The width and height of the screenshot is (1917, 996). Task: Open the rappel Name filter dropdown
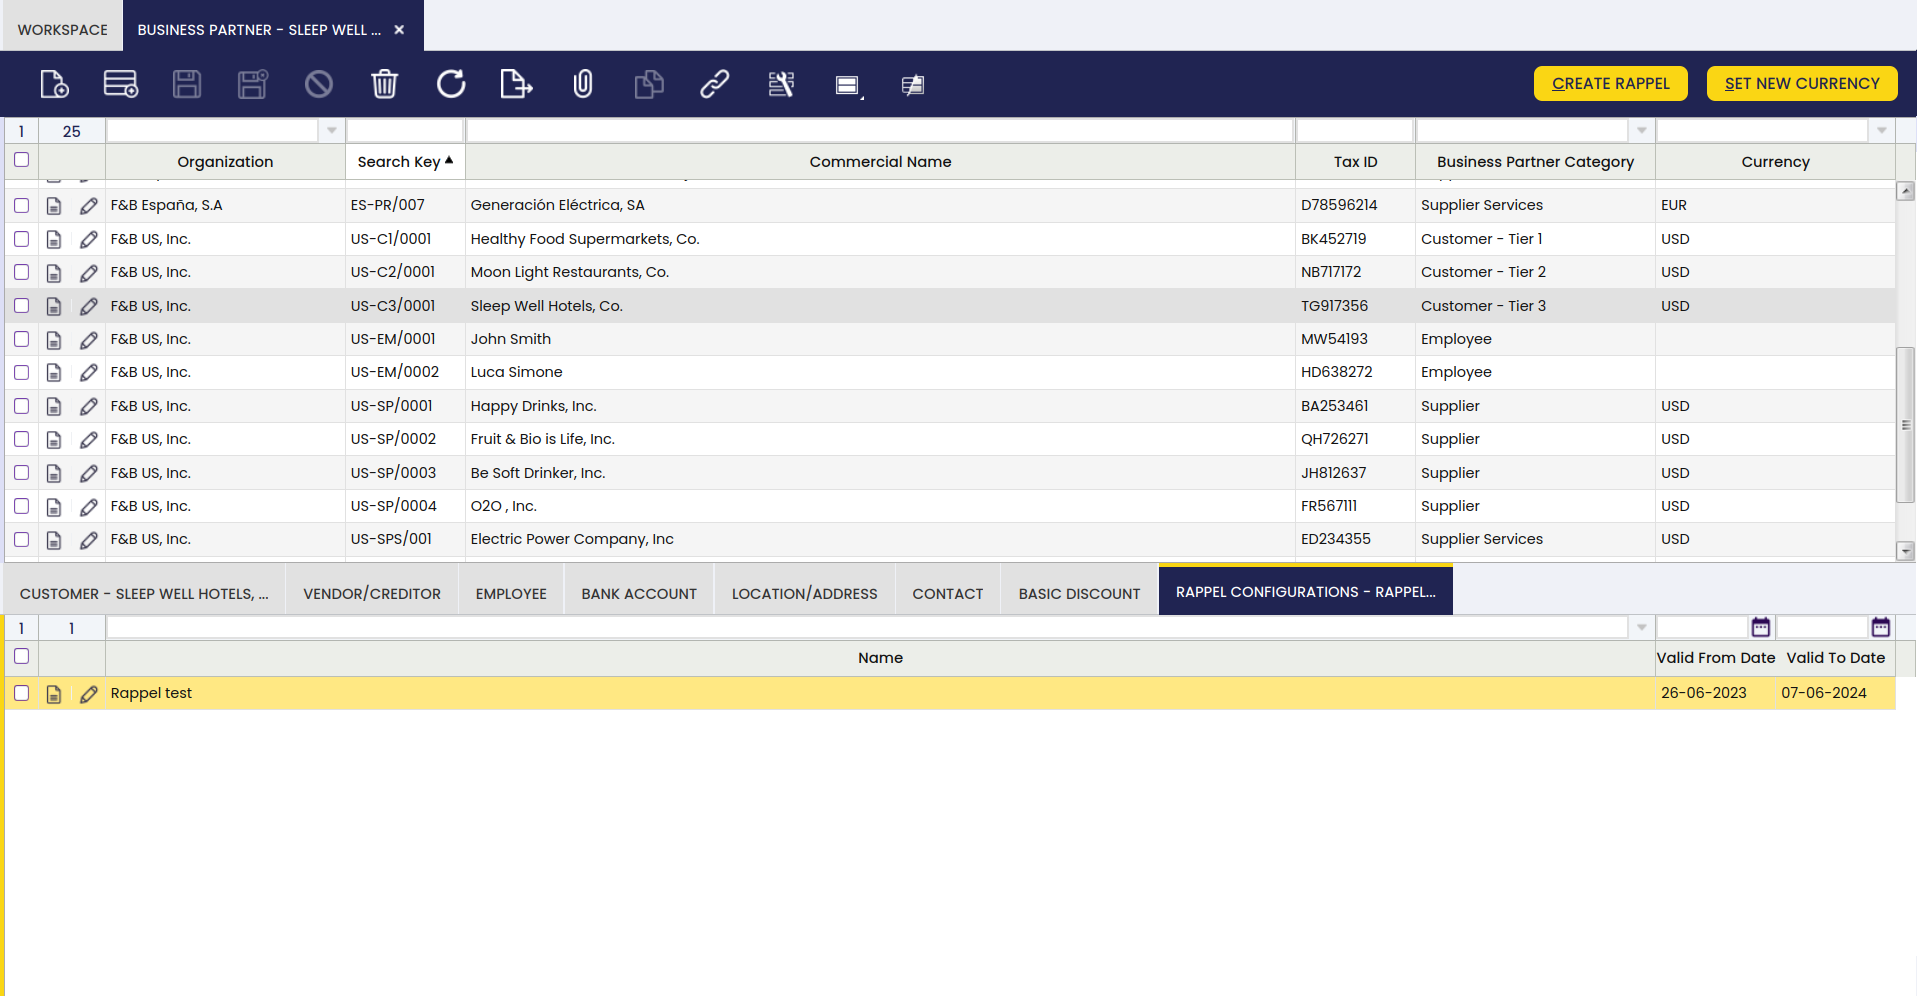1641,628
